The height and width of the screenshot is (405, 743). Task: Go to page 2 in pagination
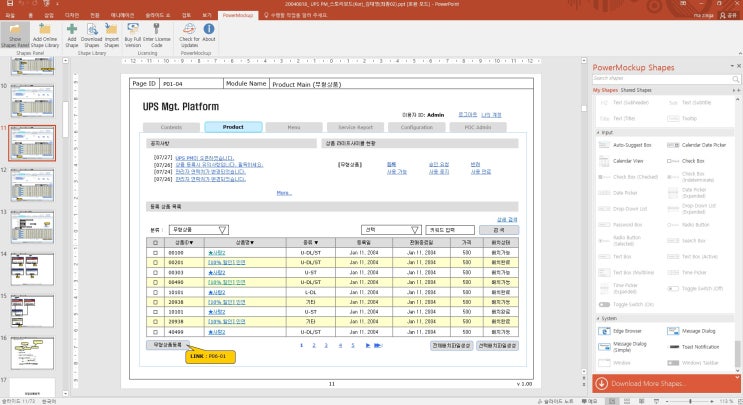point(314,345)
